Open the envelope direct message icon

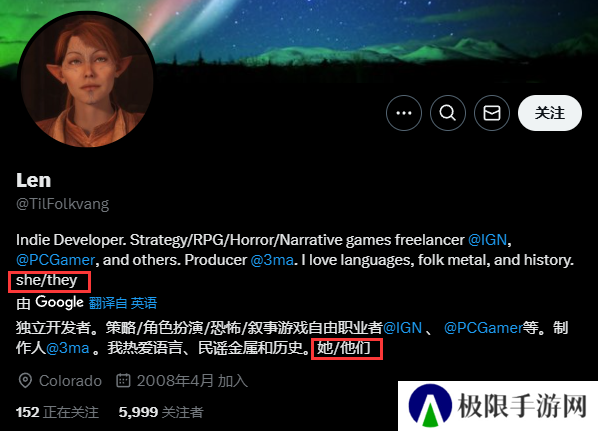pyautogui.click(x=492, y=113)
